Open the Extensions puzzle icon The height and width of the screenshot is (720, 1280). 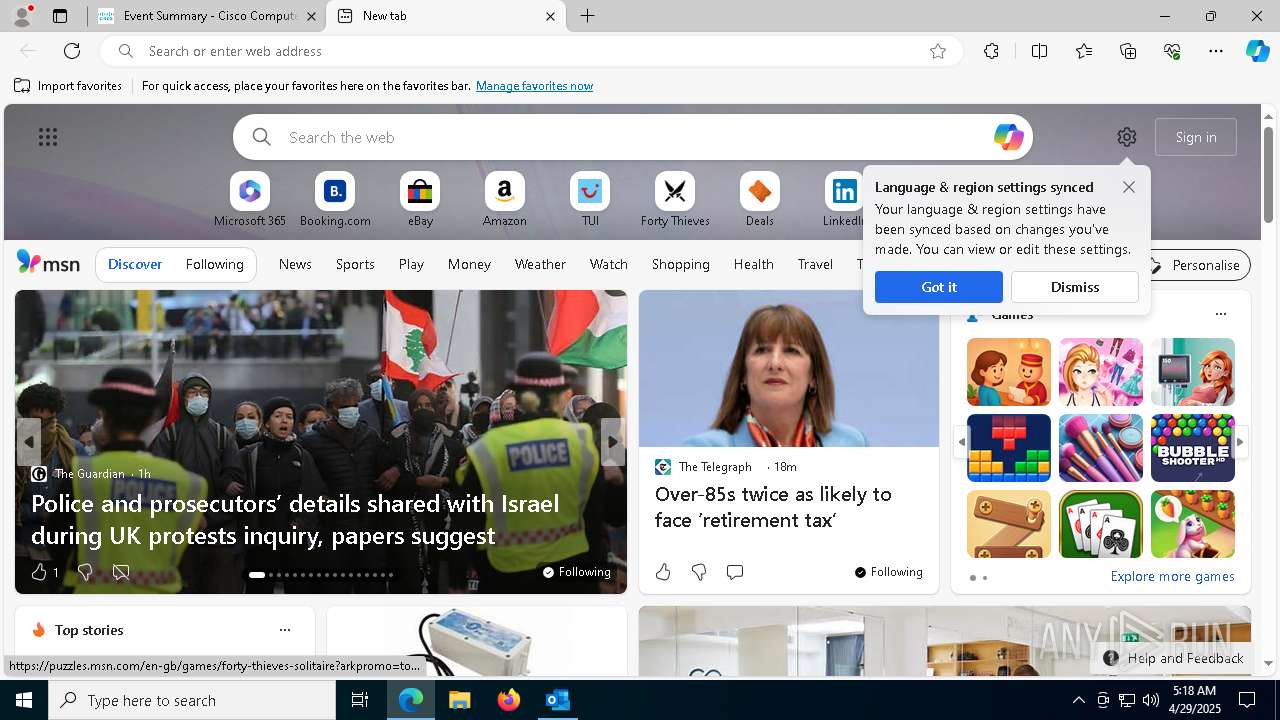(x=991, y=51)
